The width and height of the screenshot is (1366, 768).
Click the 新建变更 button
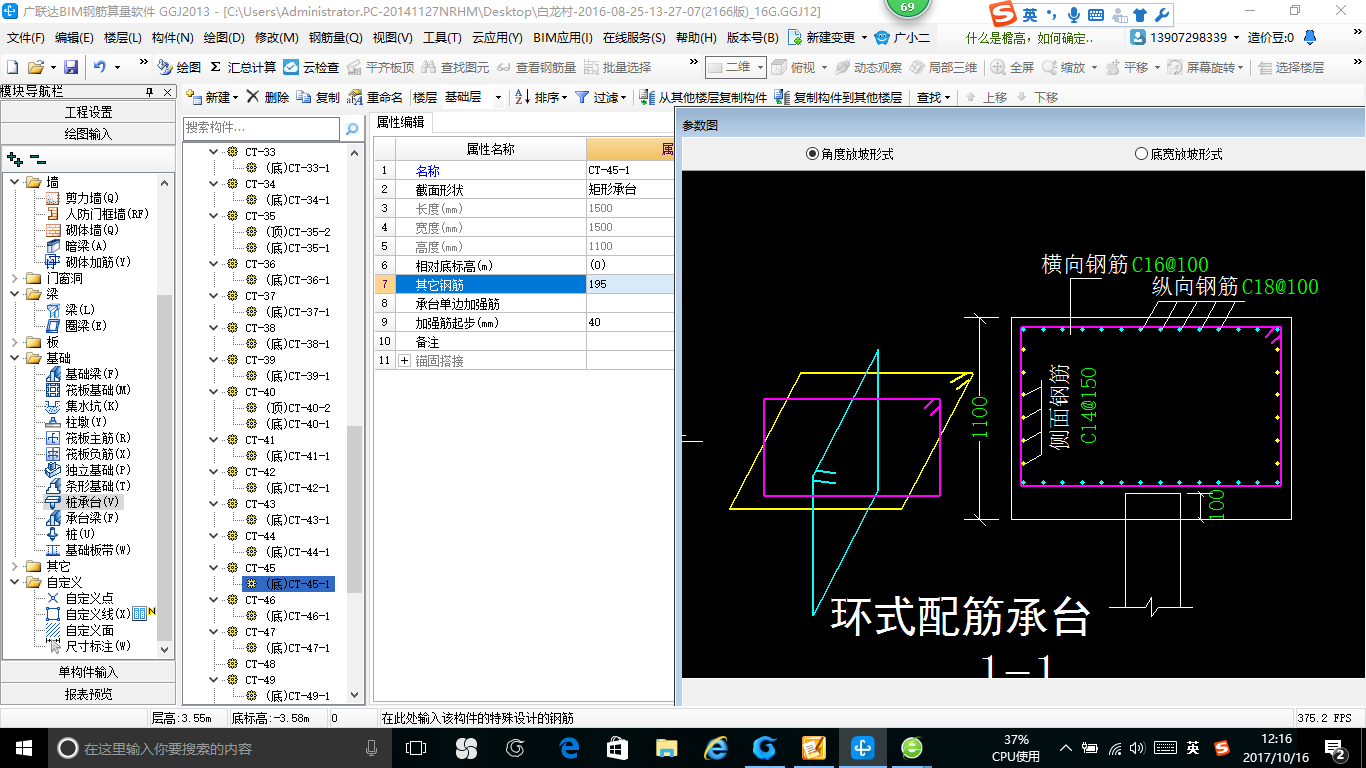click(826, 38)
